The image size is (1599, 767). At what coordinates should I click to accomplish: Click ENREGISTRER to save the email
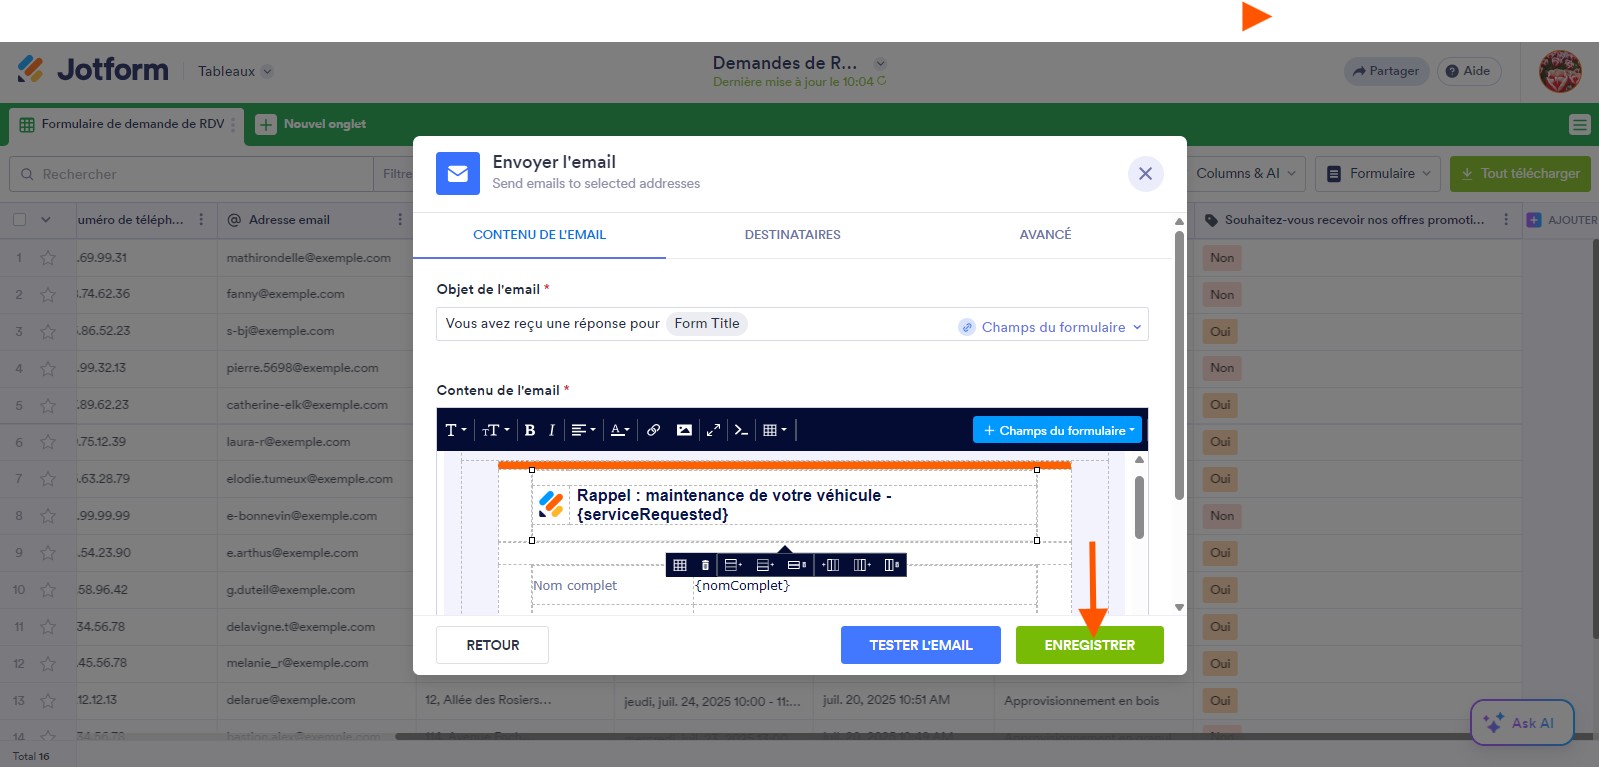pos(1089,645)
